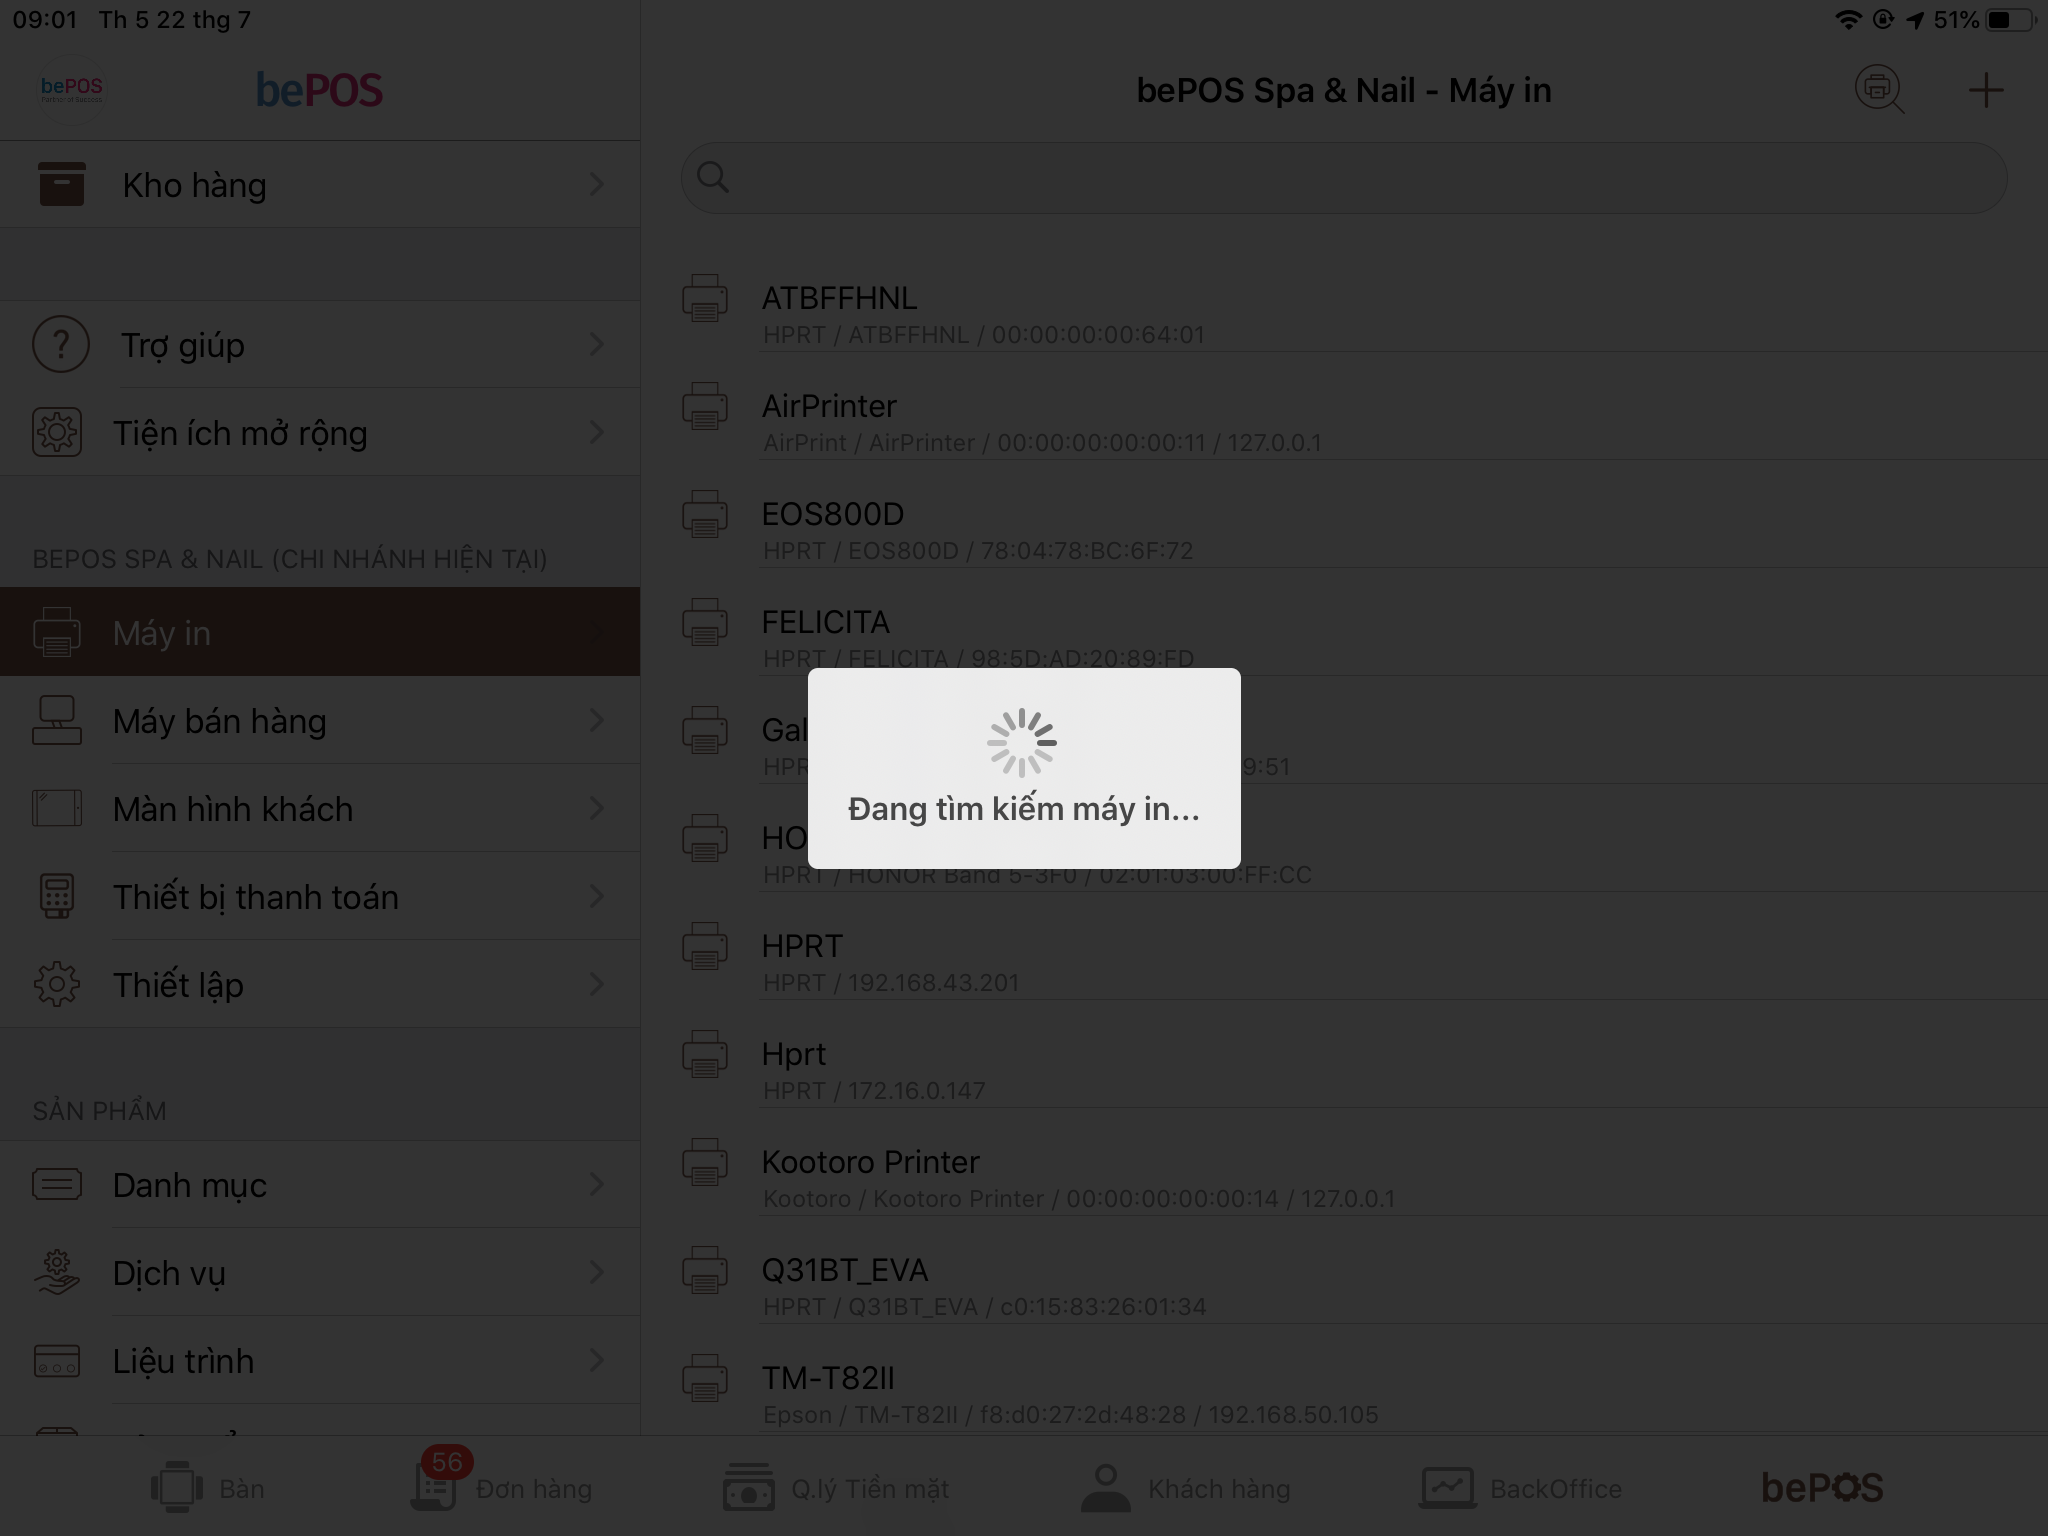Click inside the printer search field
This screenshot has width=2048, height=1536.
pyautogui.click(x=1344, y=177)
